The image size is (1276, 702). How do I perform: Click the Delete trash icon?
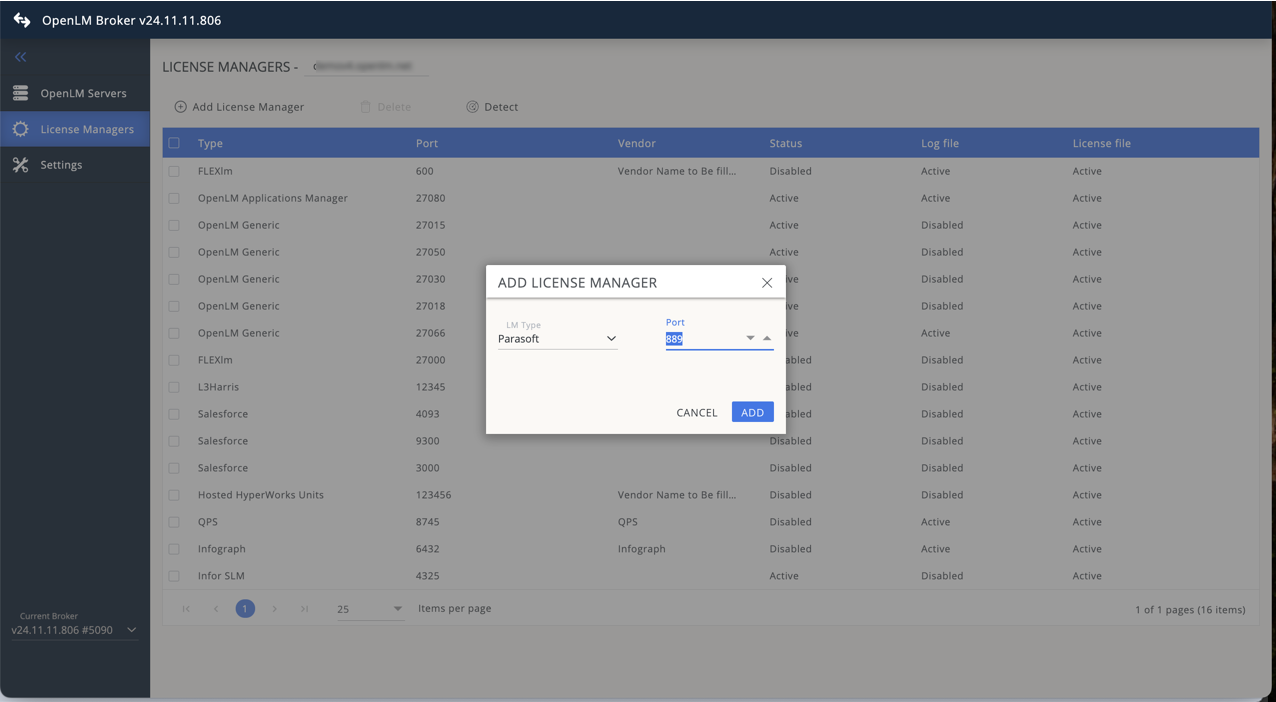(366, 106)
